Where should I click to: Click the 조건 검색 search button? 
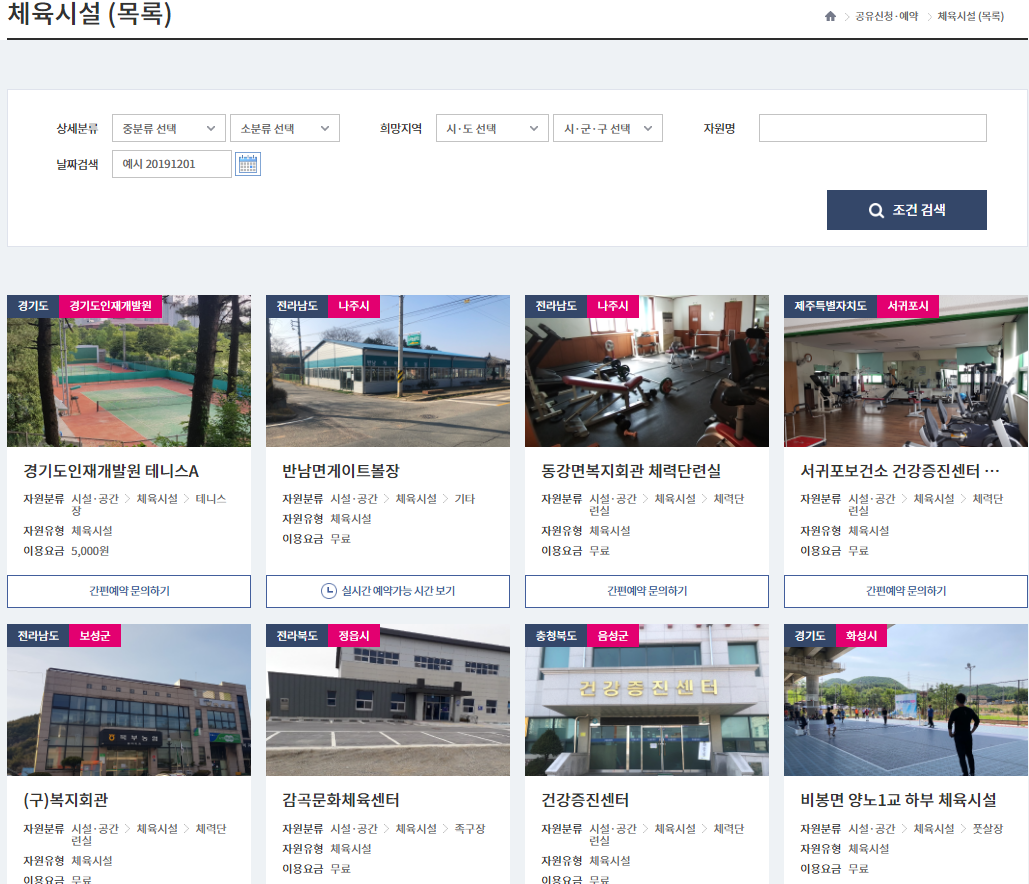906,210
